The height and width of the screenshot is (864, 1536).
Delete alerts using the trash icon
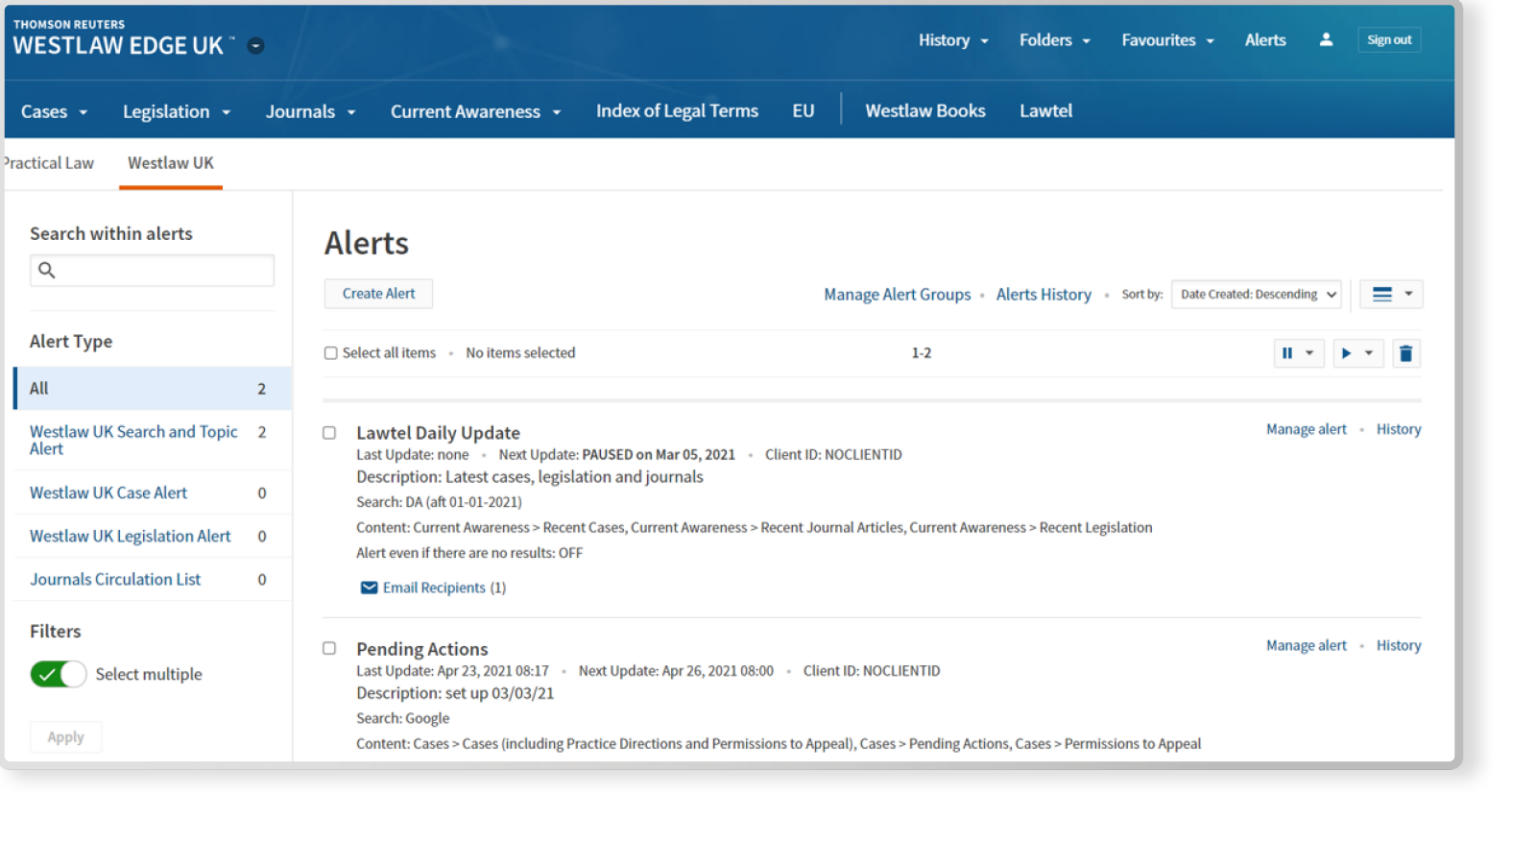[1406, 353]
